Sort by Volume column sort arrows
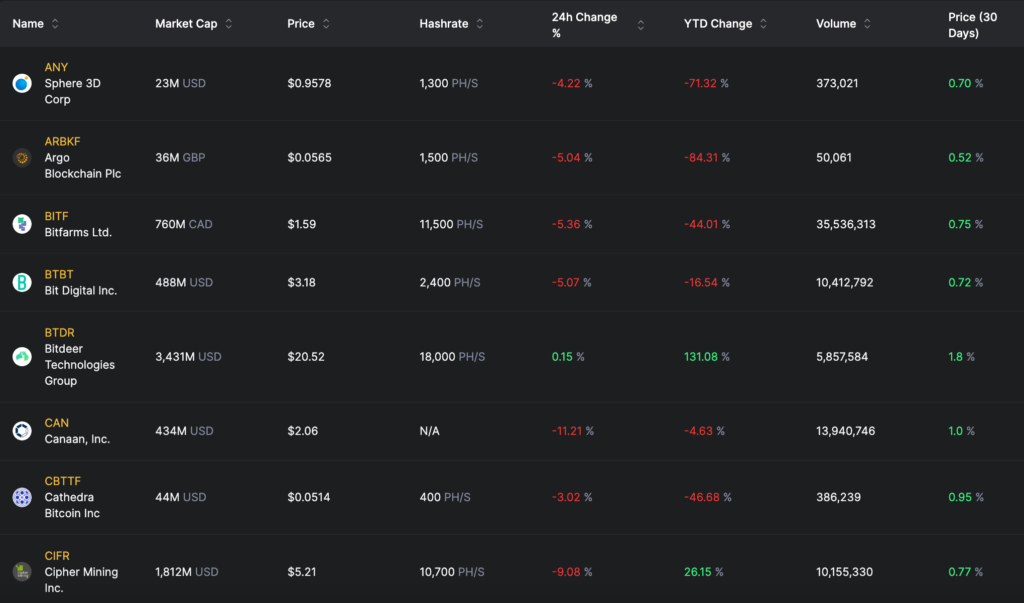 click(867, 24)
